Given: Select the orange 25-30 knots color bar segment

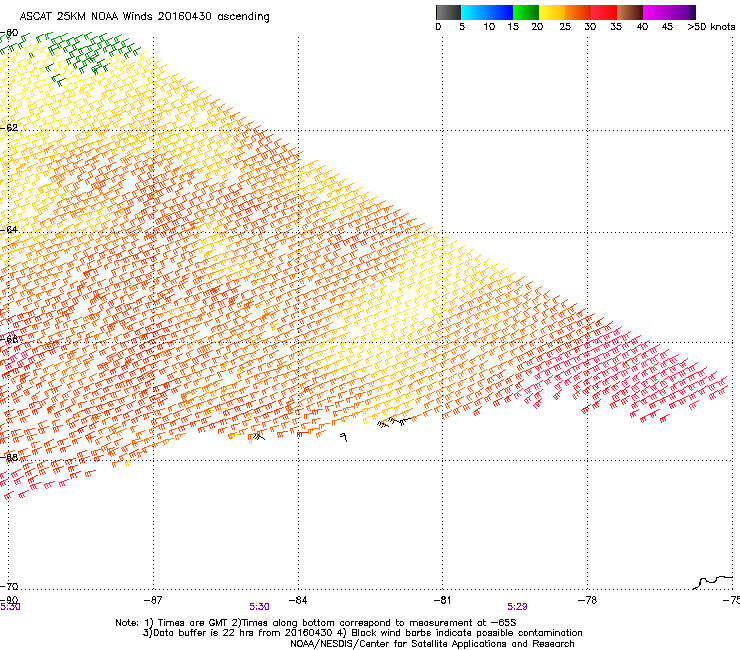Looking at the screenshot, I should click(578, 12).
